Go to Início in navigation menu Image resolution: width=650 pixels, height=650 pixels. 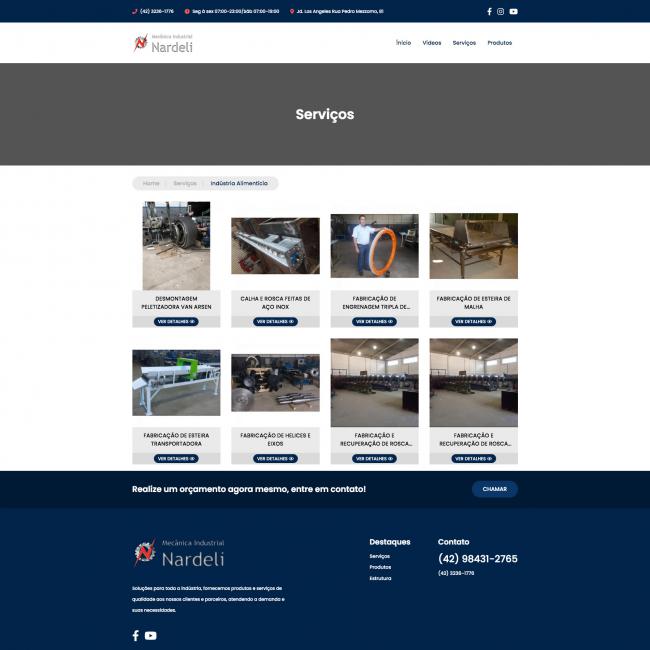pyautogui.click(x=403, y=43)
